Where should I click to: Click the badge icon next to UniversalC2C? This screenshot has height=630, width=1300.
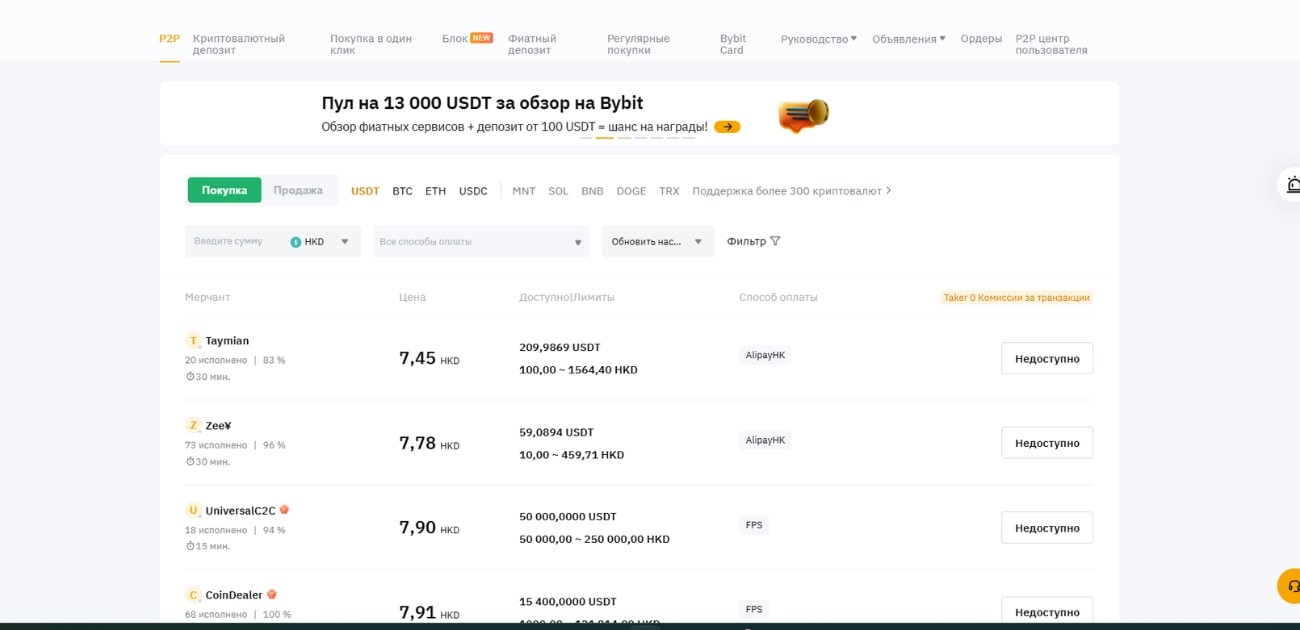tap(285, 510)
